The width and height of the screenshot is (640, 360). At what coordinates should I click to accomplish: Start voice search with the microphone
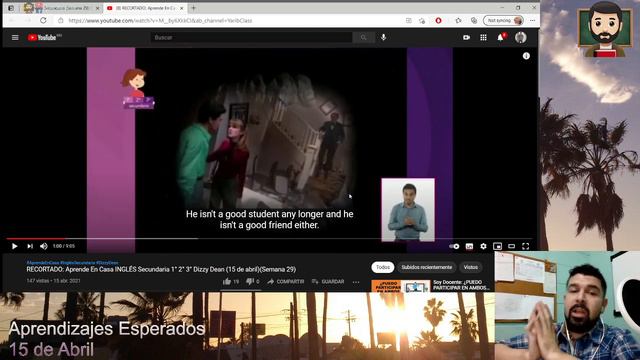point(383,38)
